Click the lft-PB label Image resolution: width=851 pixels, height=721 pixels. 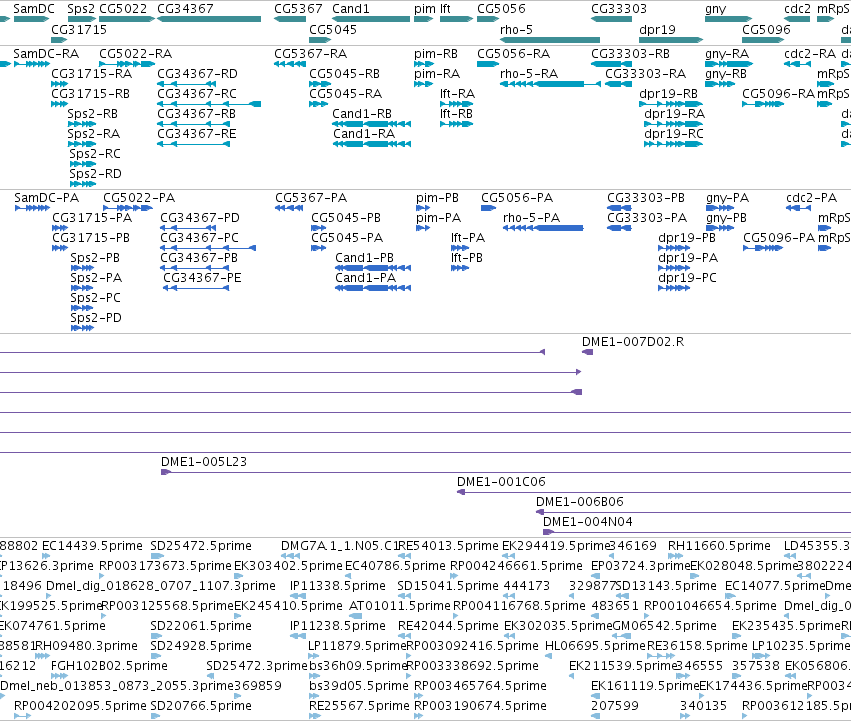(467, 258)
